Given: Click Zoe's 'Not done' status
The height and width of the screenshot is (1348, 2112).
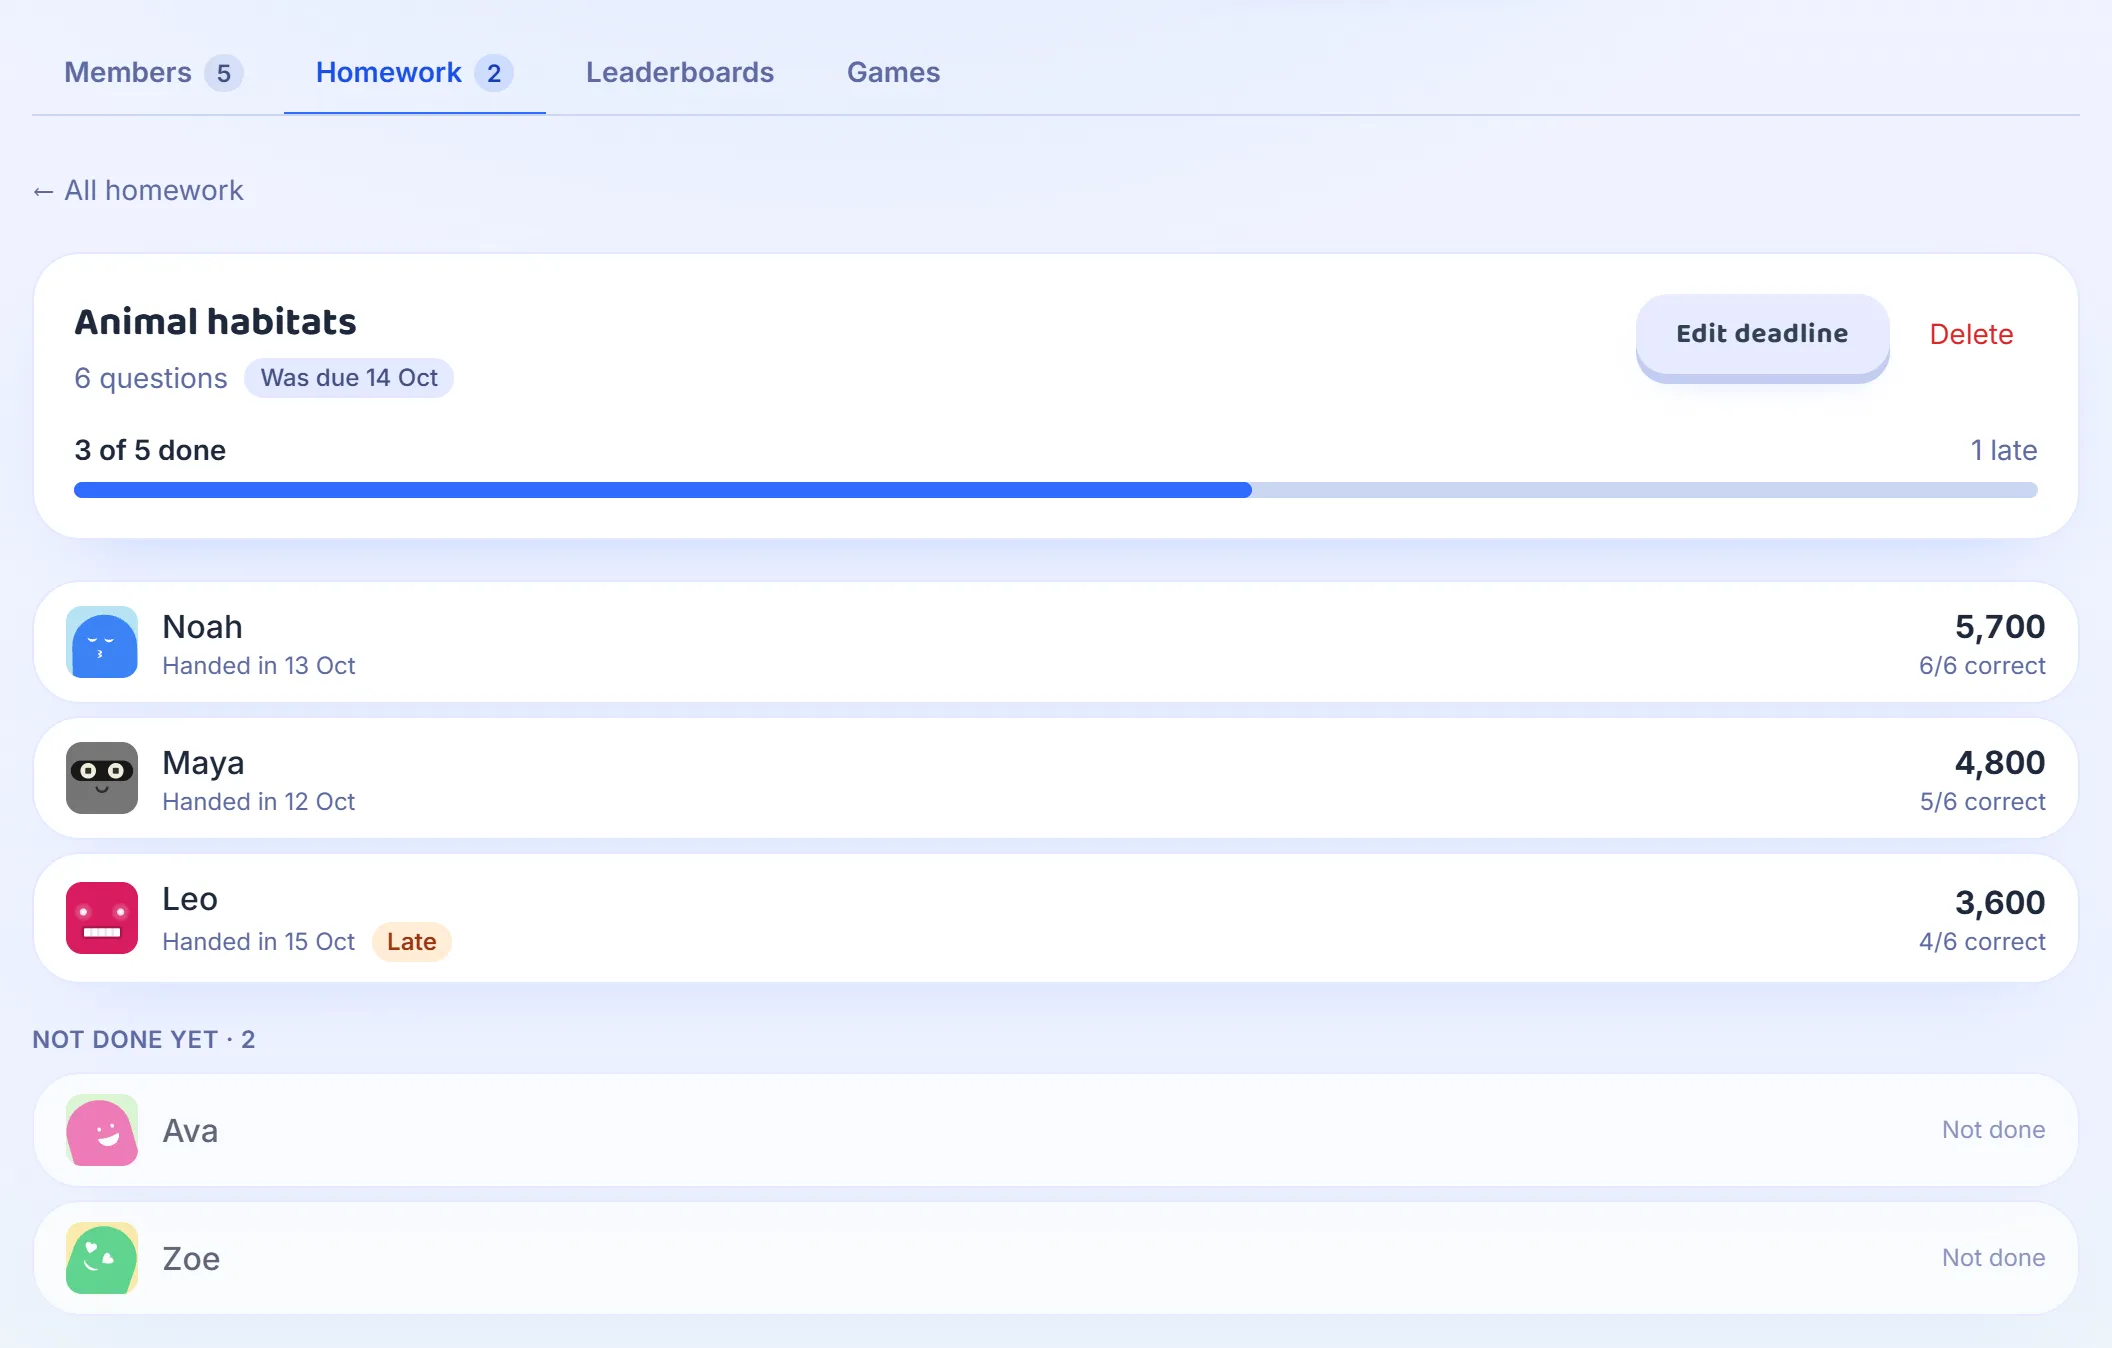Looking at the screenshot, I should click(1993, 1258).
